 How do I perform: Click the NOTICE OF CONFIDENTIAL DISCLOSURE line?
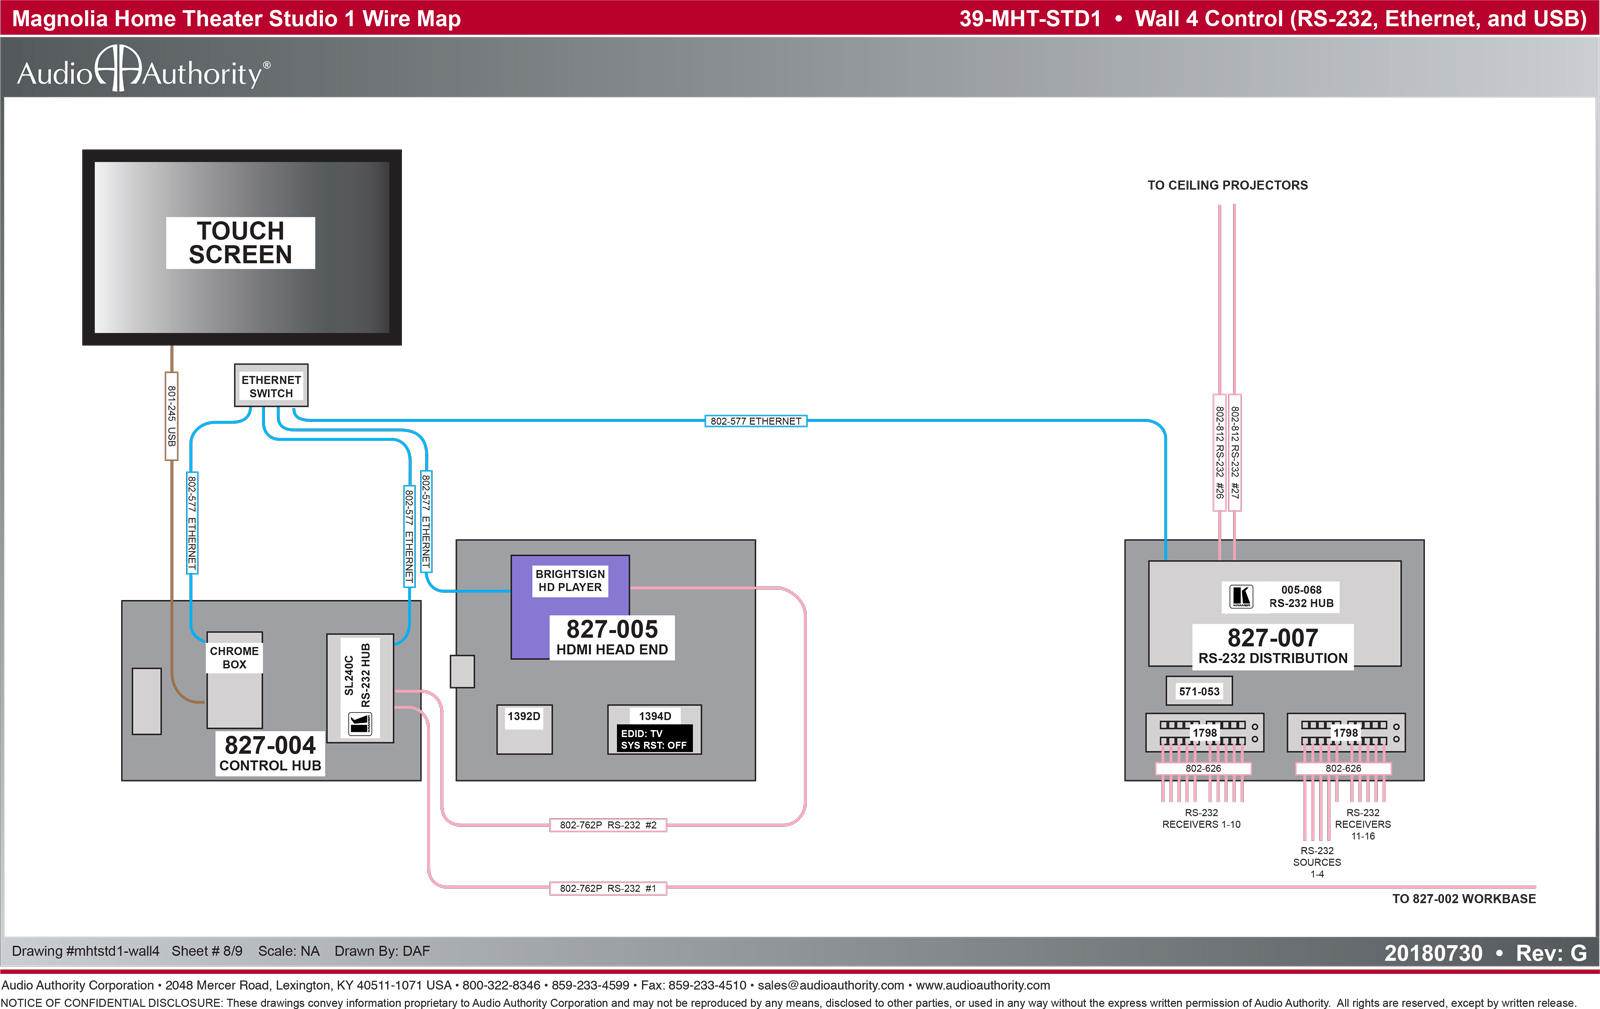click(x=788, y=1003)
